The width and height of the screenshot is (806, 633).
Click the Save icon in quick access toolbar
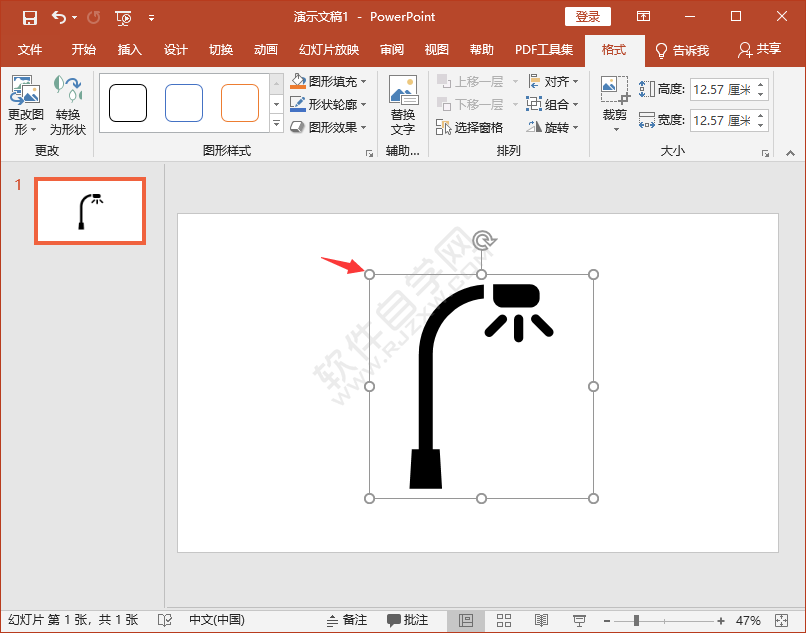pos(29,17)
